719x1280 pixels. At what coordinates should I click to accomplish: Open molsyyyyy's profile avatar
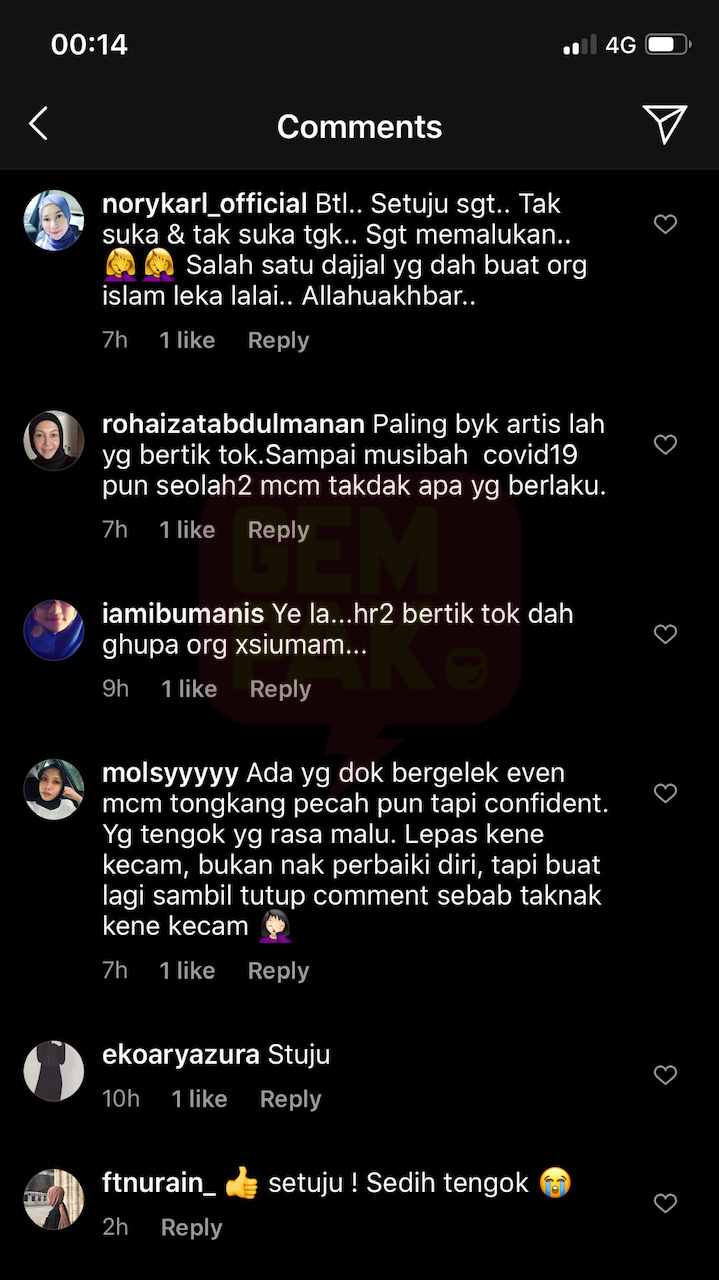(54, 789)
